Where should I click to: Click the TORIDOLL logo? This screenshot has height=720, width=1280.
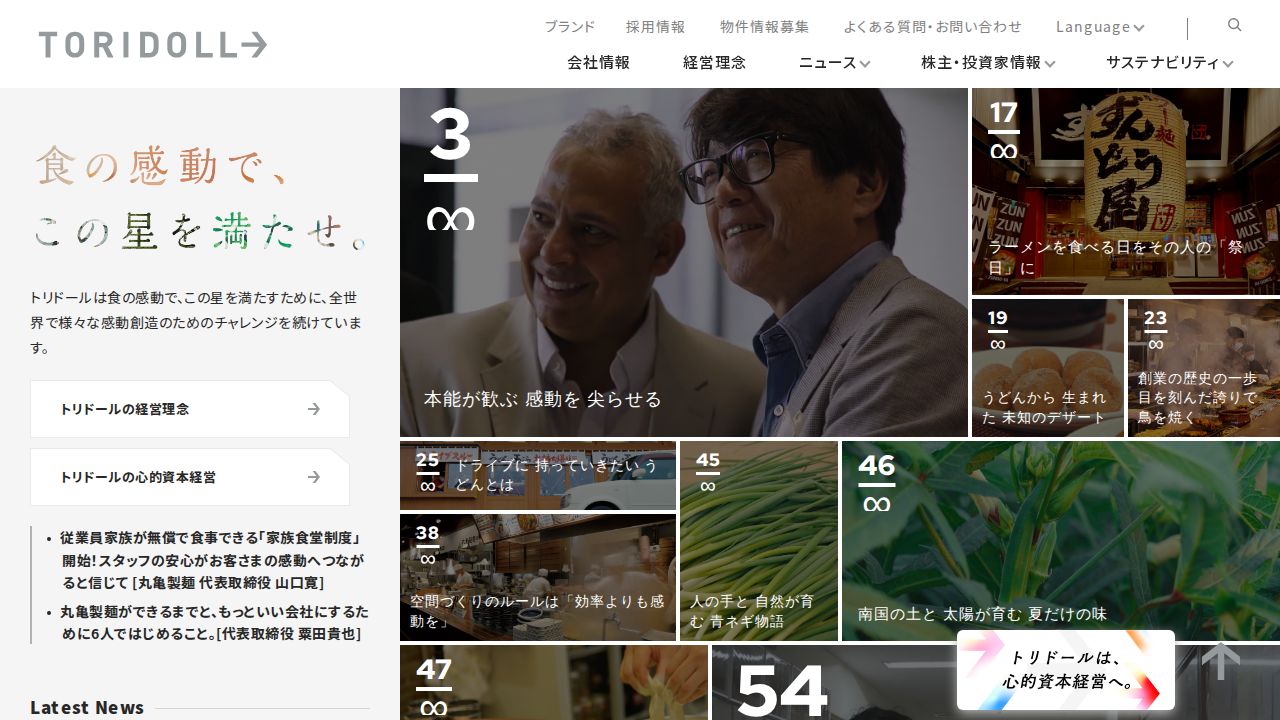[x=153, y=44]
